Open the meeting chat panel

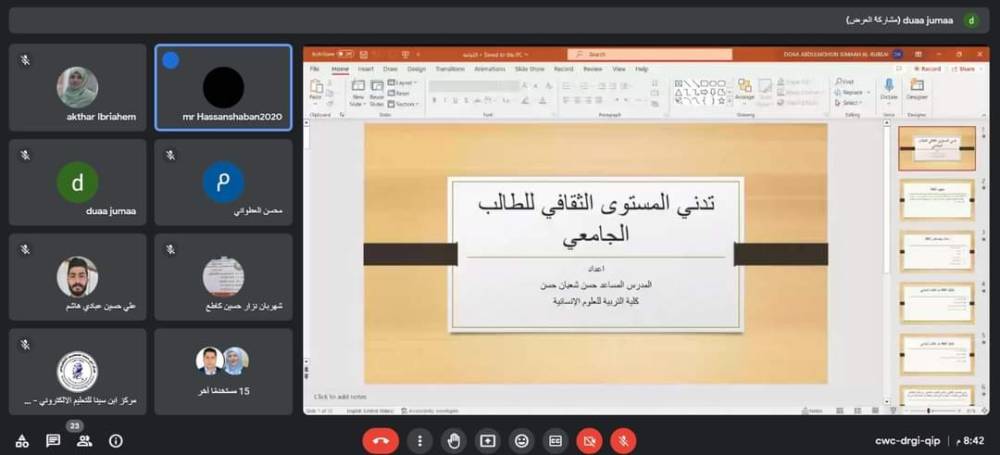(x=53, y=441)
